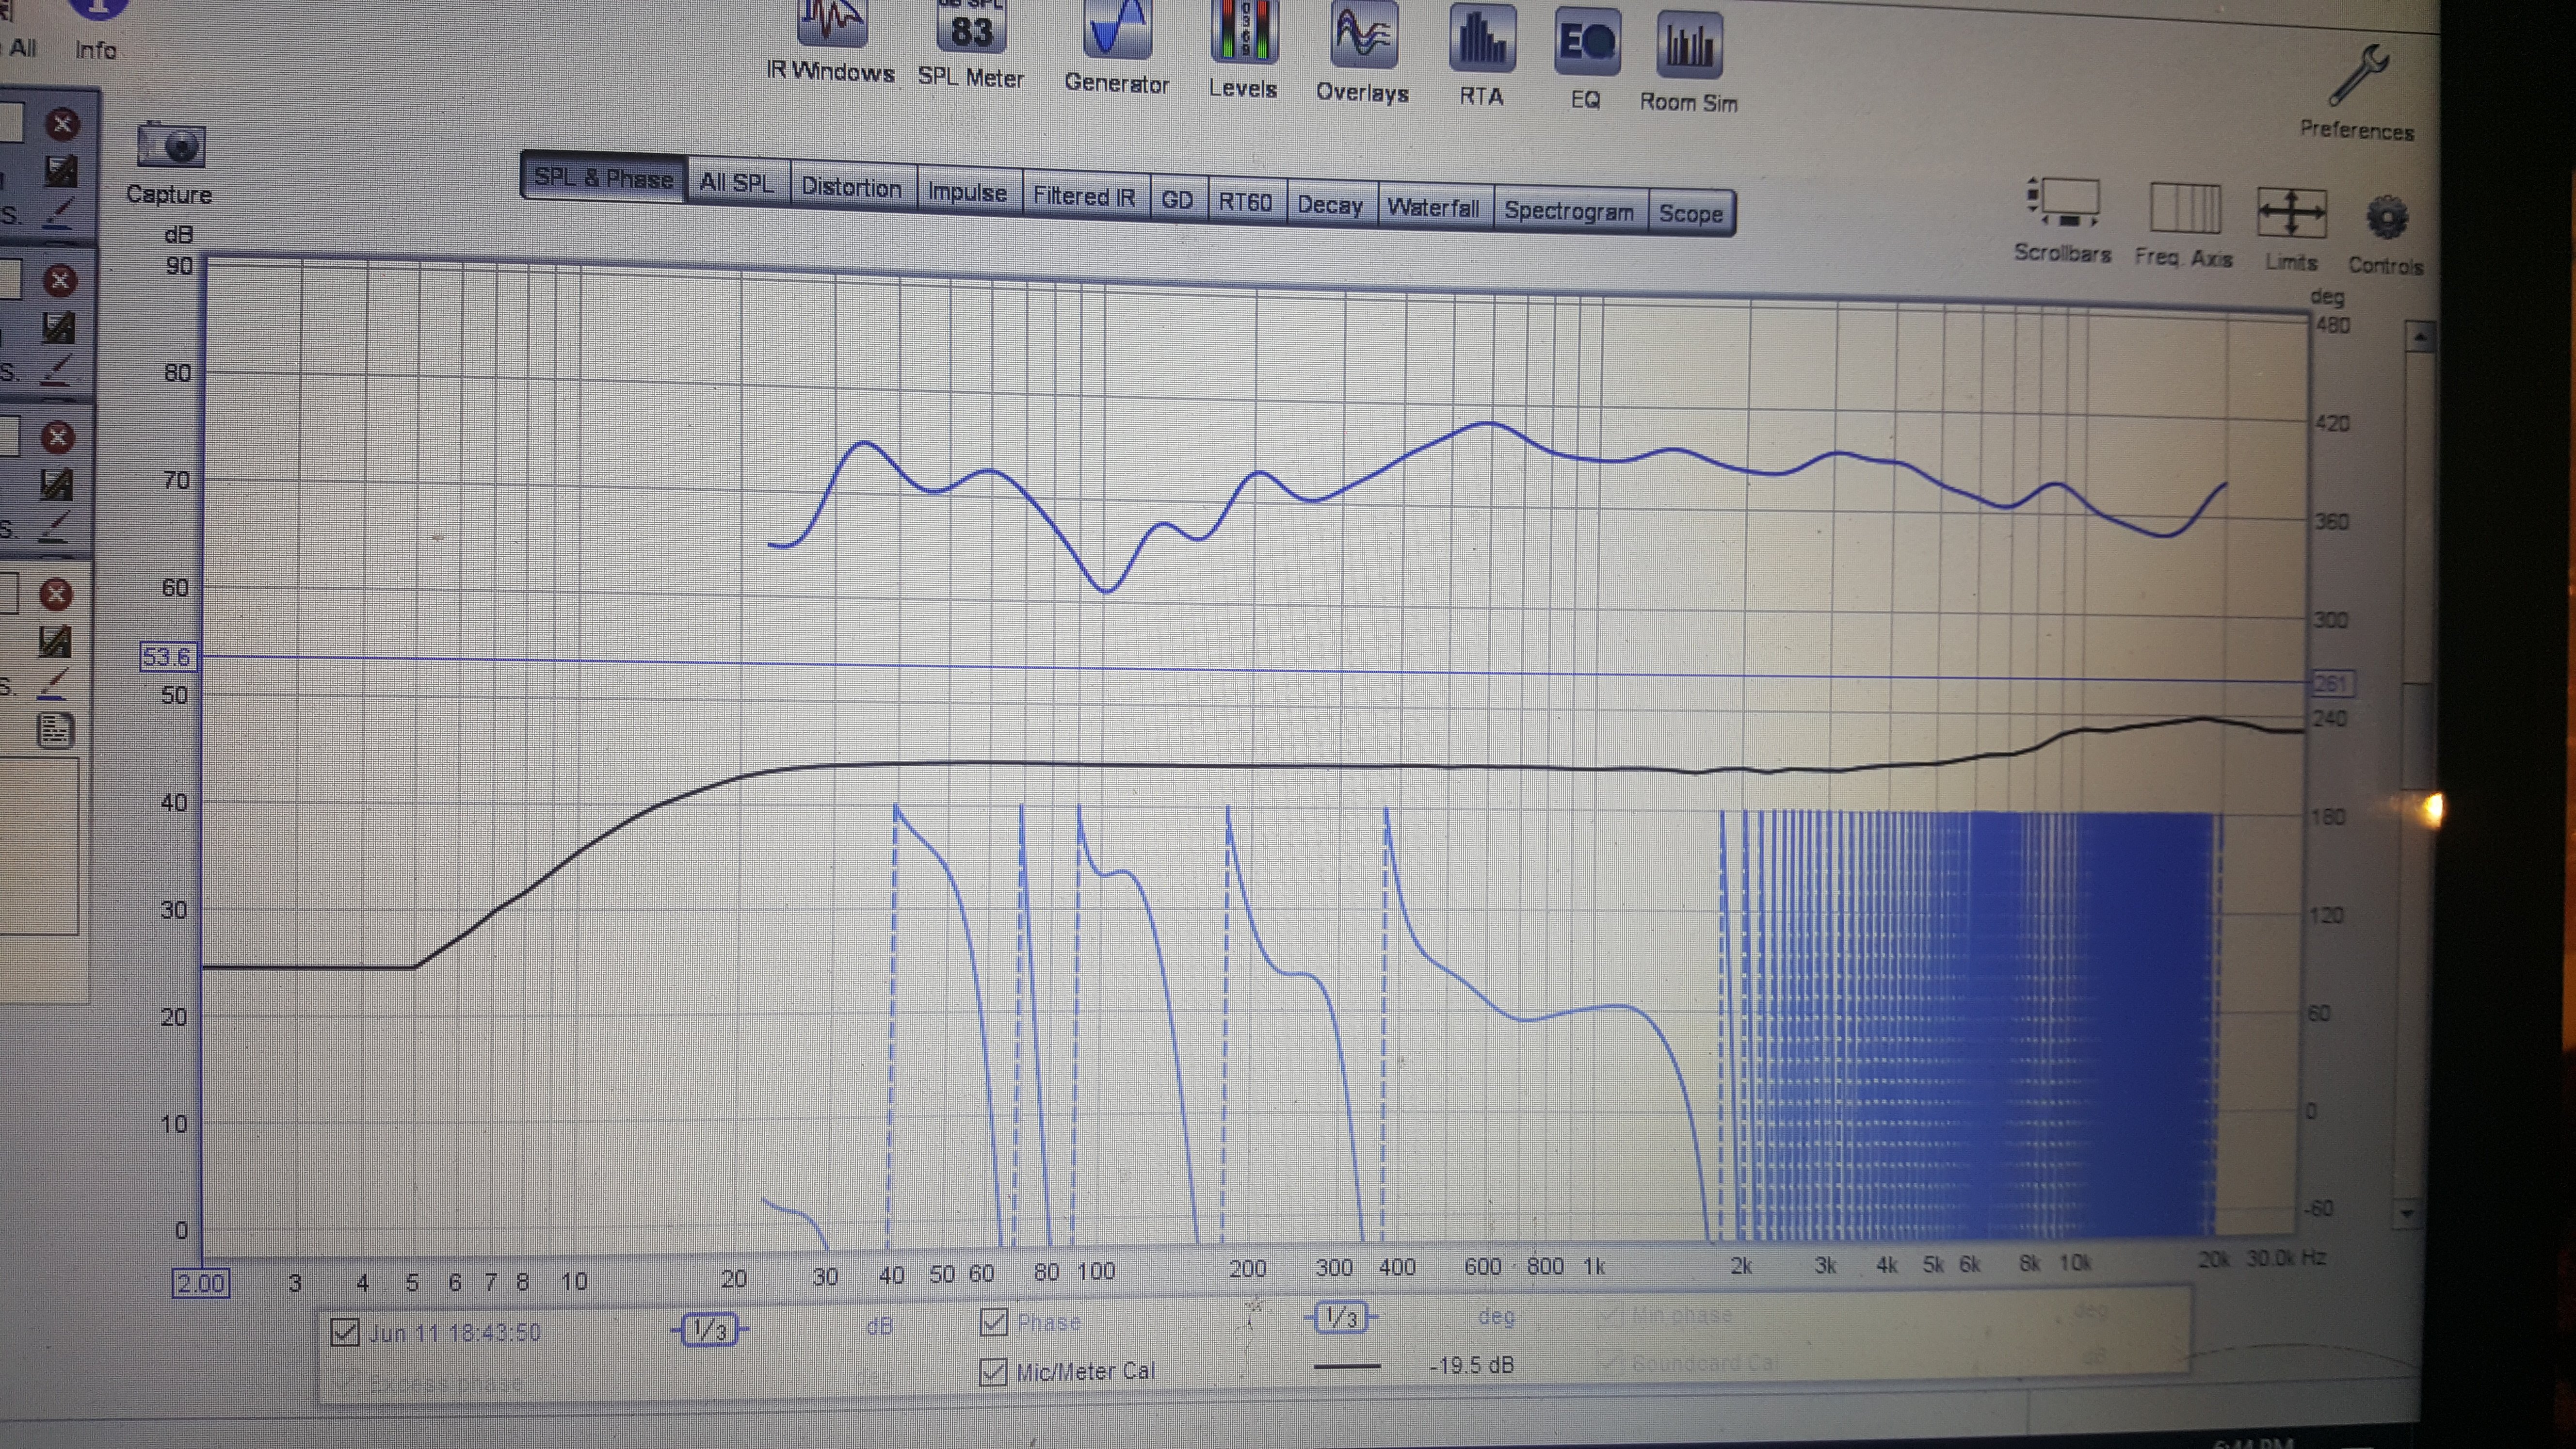Click the 1/3 smoothing indicator for Phase trace
The image size is (2576, 1449).
tap(1340, 1317)
